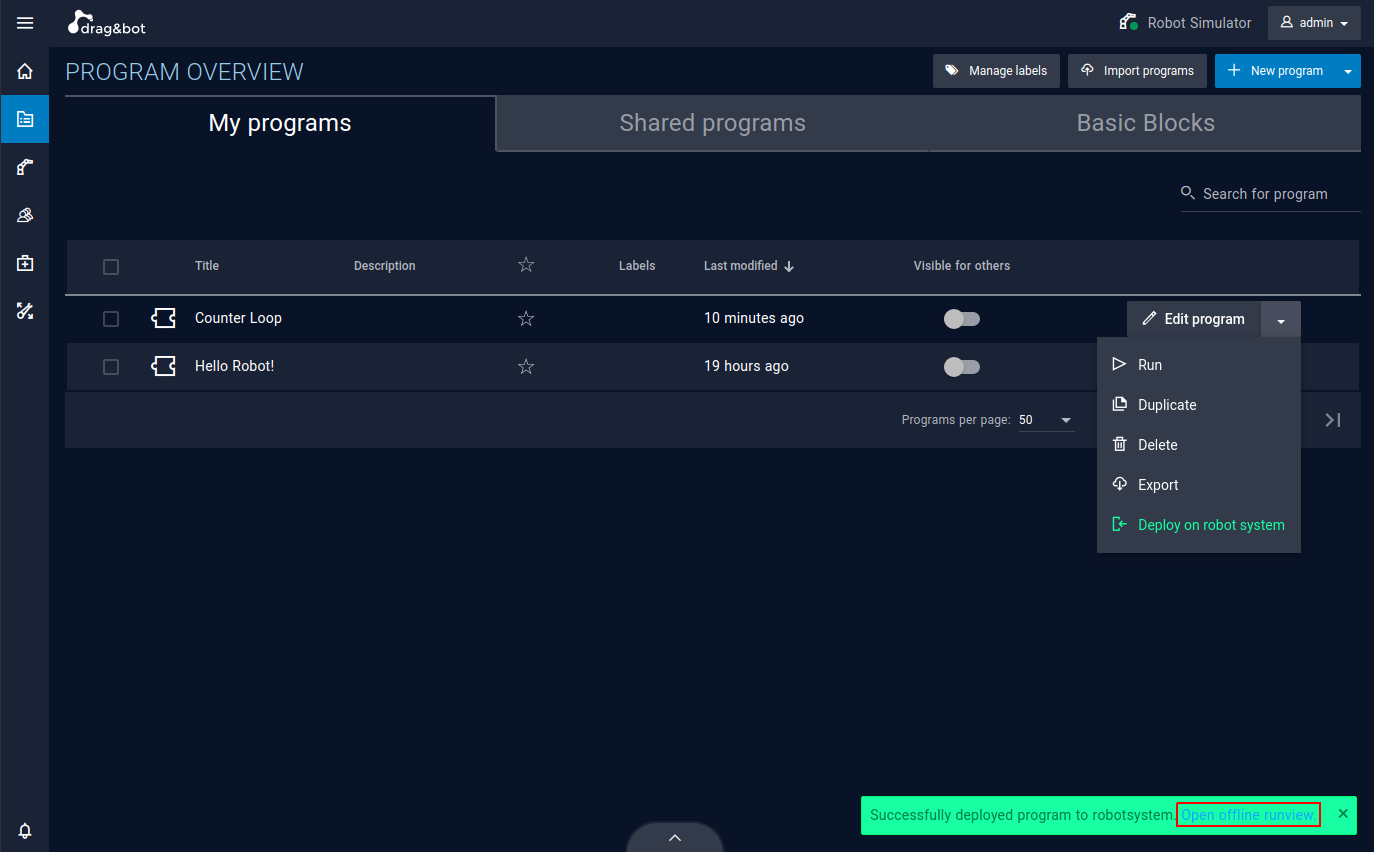Click the Manage labels button
This screenshot has width=1374, height=852.
[x=996, y=71]
